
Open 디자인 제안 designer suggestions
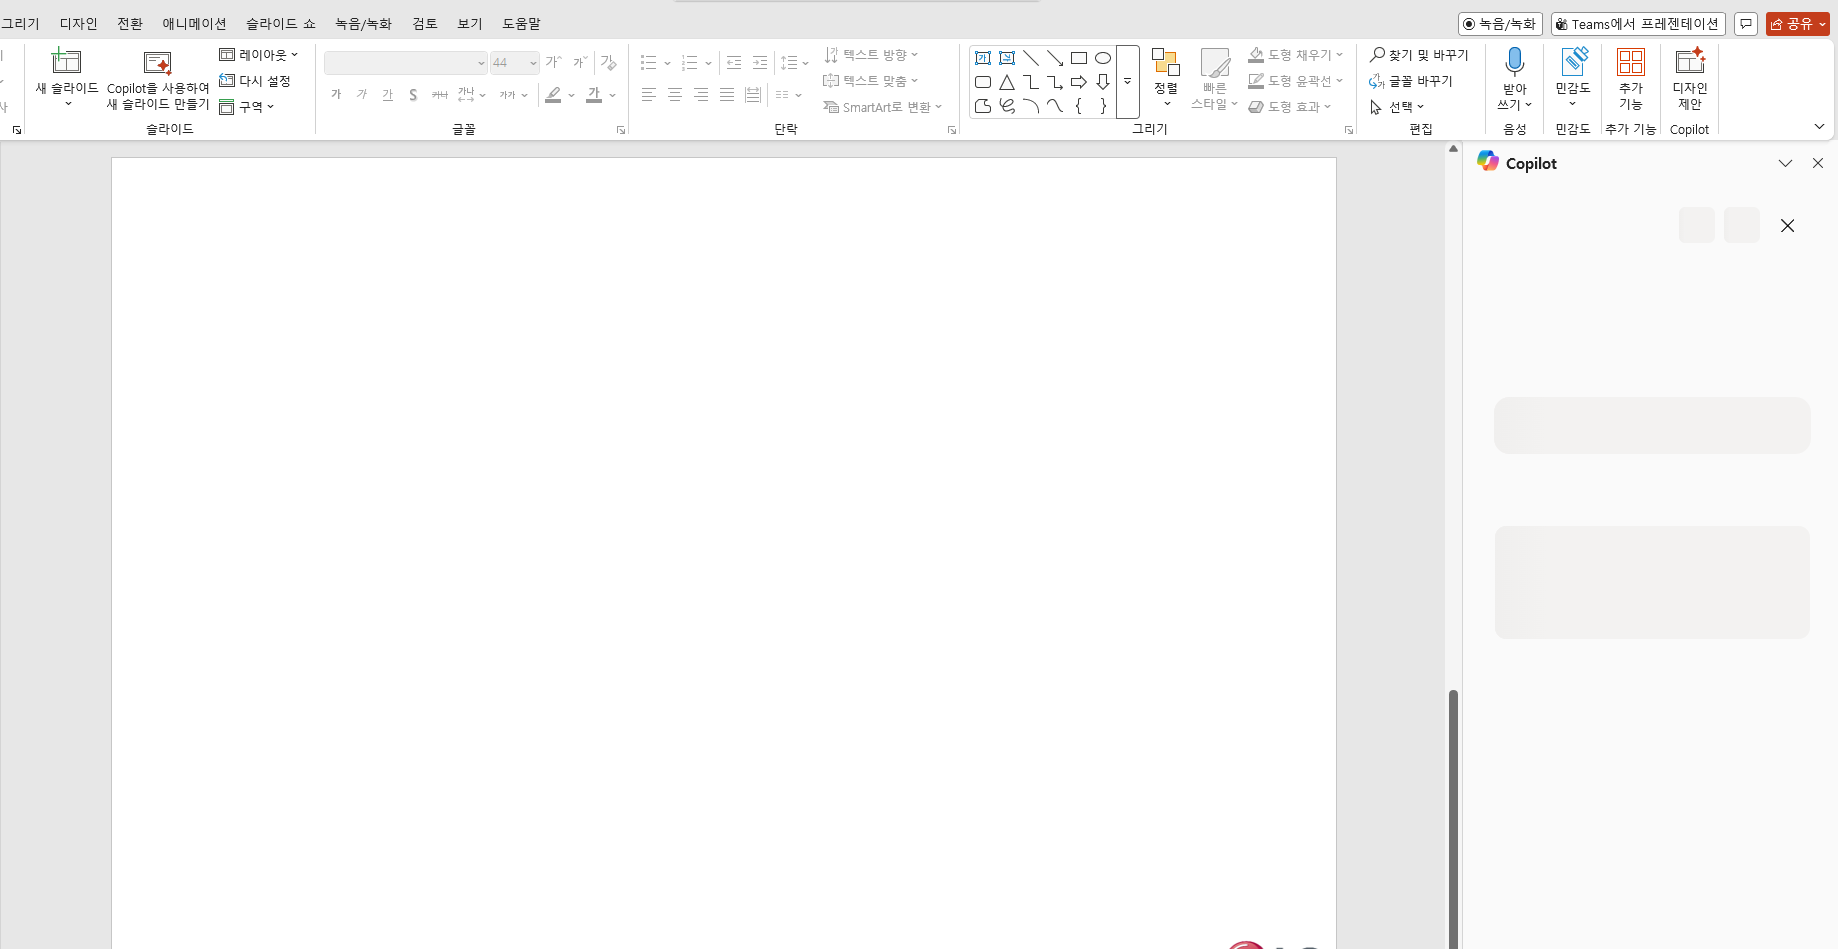click(x=1690, y=78)
